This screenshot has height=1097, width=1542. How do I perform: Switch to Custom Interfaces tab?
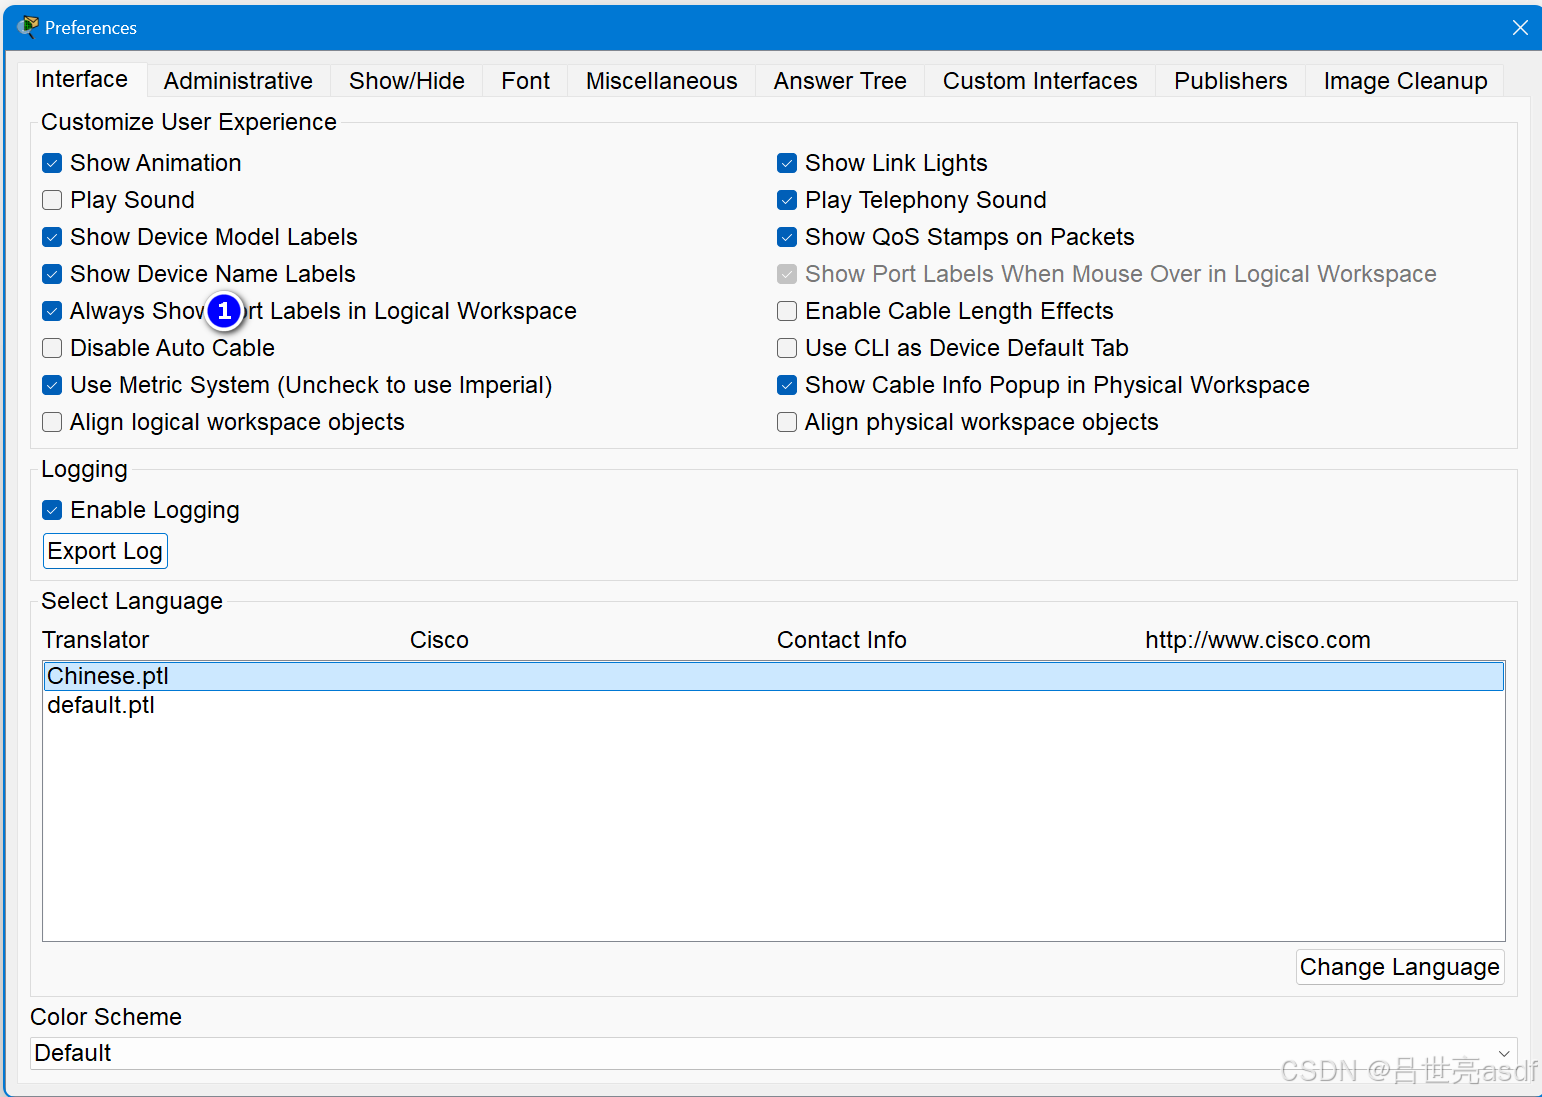pyautogui.click(x=1040, y=81)
